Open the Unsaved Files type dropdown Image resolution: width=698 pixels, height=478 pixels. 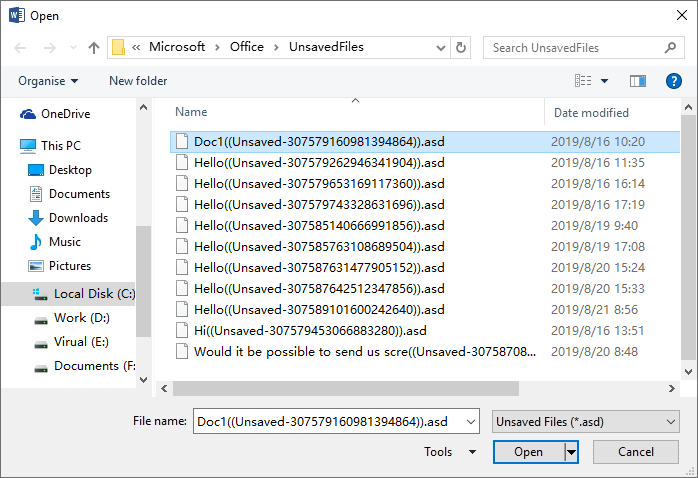586,422
